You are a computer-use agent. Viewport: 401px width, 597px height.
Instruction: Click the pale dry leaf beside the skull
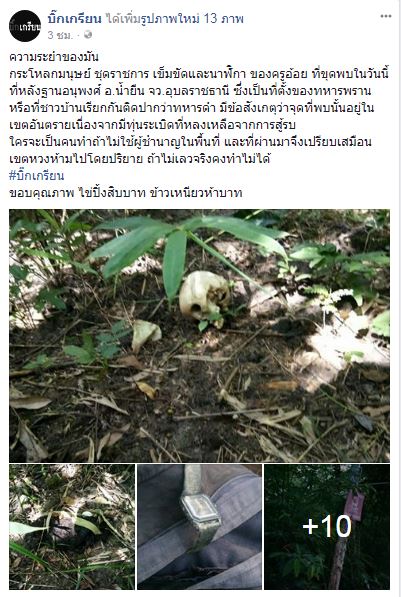pos(146,334)
